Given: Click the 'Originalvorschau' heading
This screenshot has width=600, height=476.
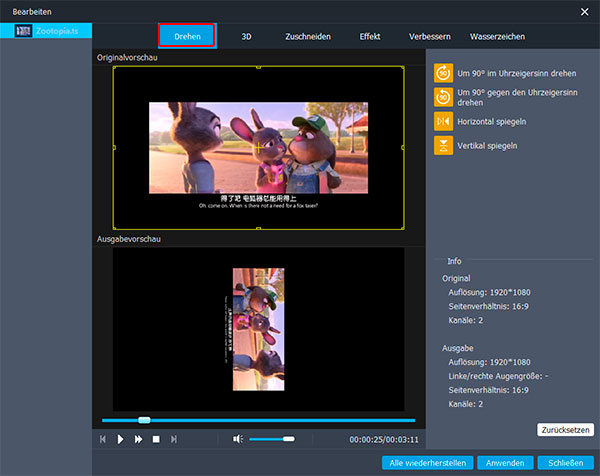Looking at the screenshot, I should pyautogui.click(x=127, y=58).
